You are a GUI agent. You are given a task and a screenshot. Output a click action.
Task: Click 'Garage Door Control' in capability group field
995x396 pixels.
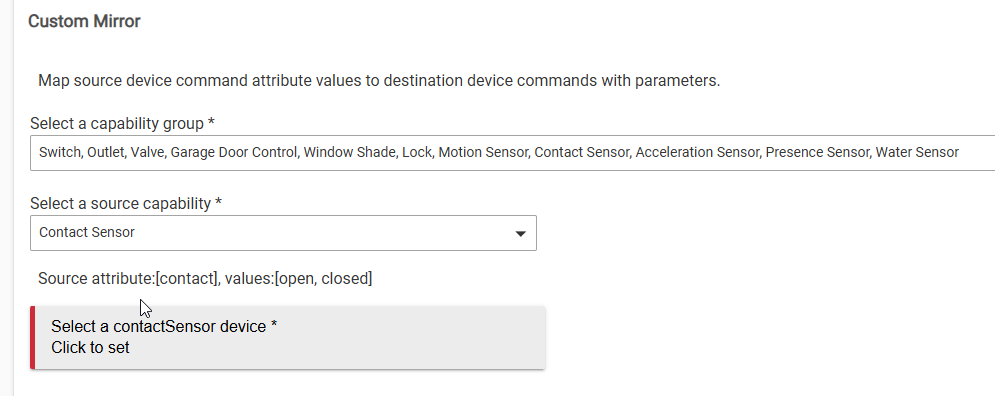(234, 152)
